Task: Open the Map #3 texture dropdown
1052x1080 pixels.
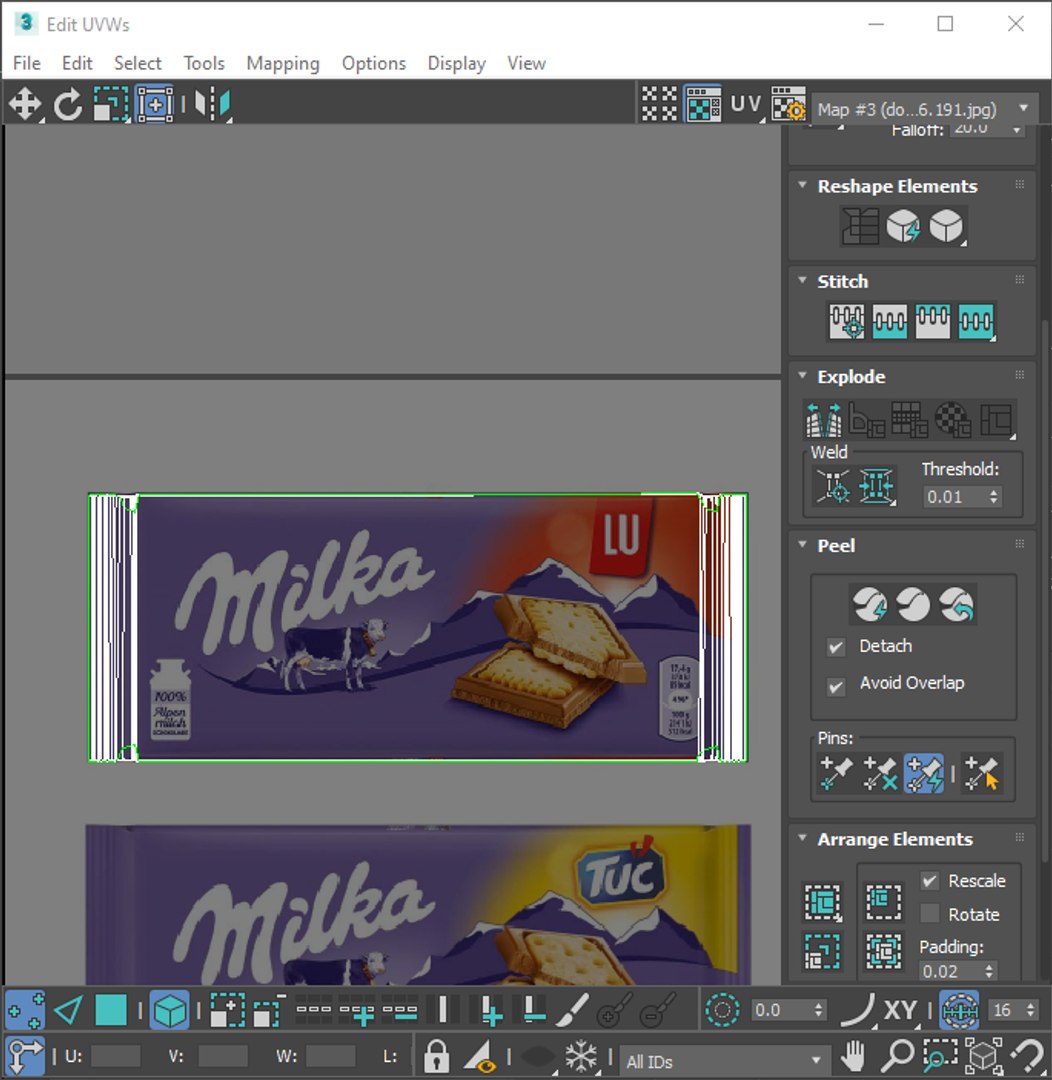Action: pyautogui.click(x=925, y=109)
